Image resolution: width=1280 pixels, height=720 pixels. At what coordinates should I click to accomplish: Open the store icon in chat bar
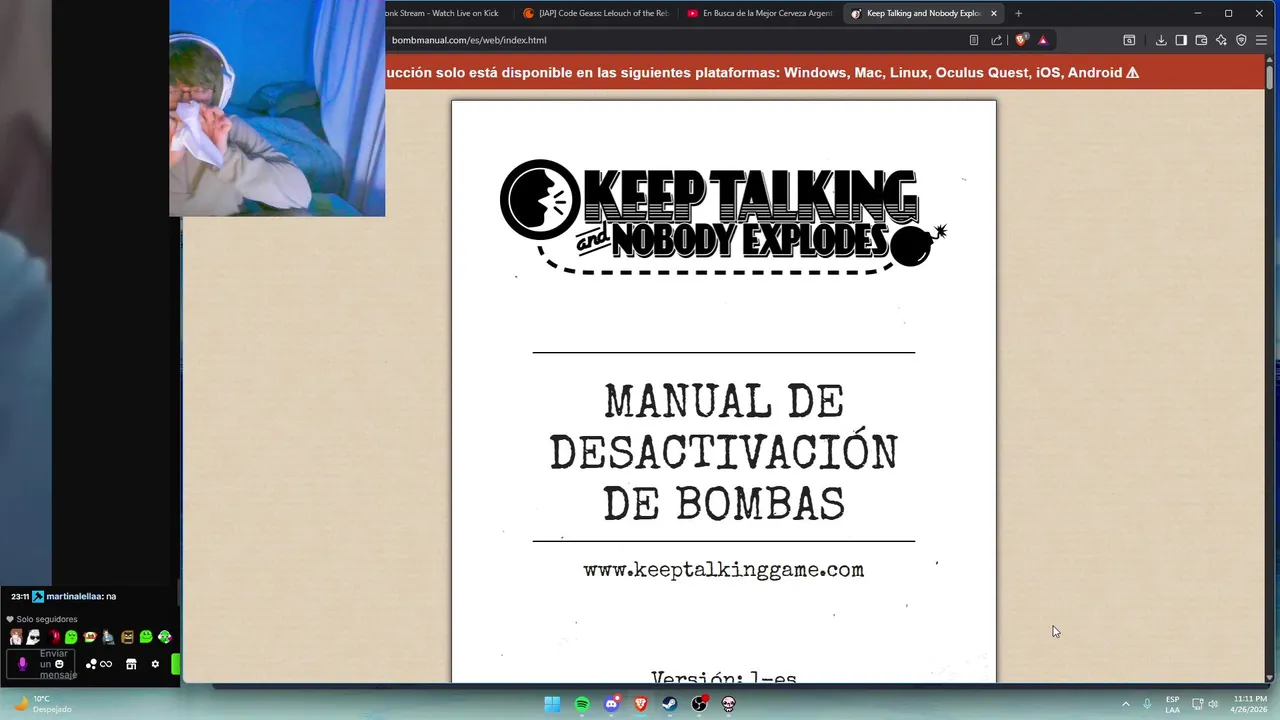coord(131,664)
